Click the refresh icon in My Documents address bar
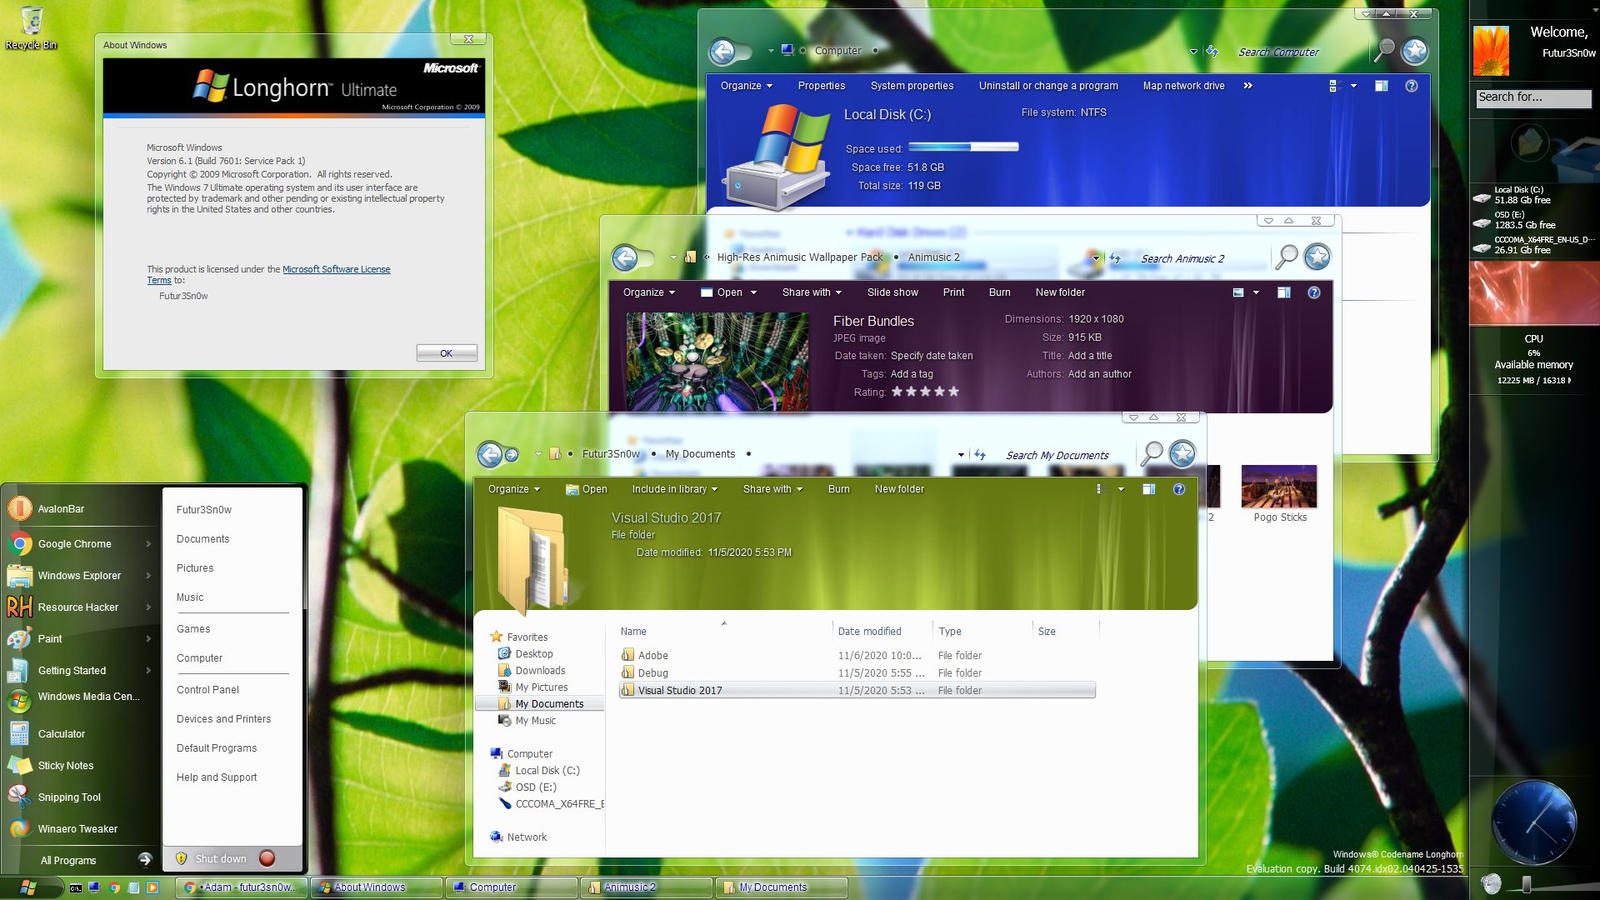 980,455
